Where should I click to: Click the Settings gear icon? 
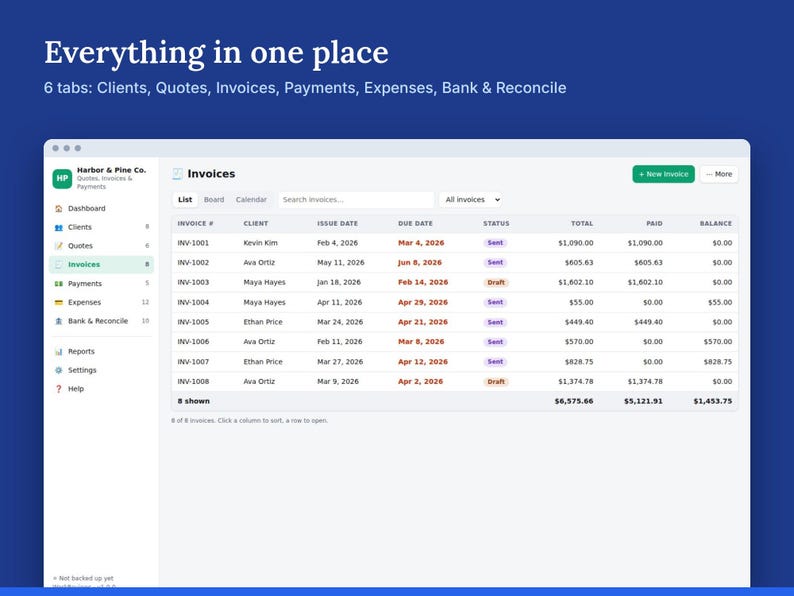point(59,370)
